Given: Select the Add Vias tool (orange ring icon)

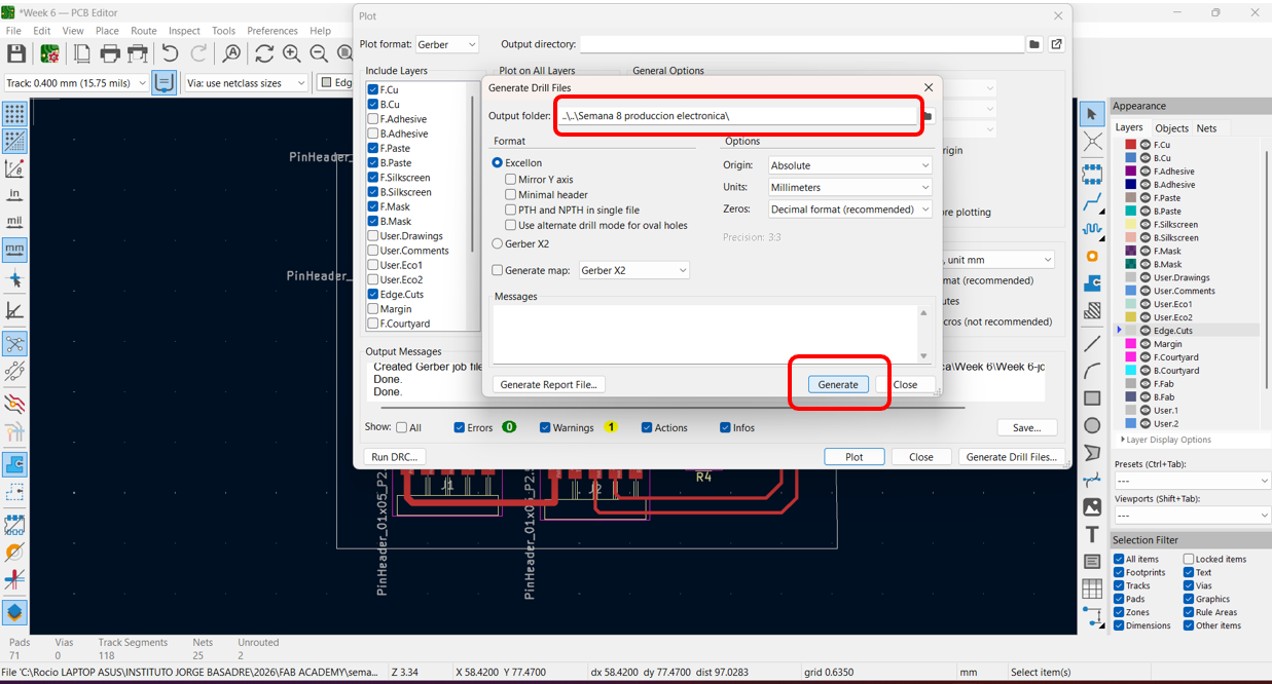Looking at the screenshot, I should tap(1092, 256).
